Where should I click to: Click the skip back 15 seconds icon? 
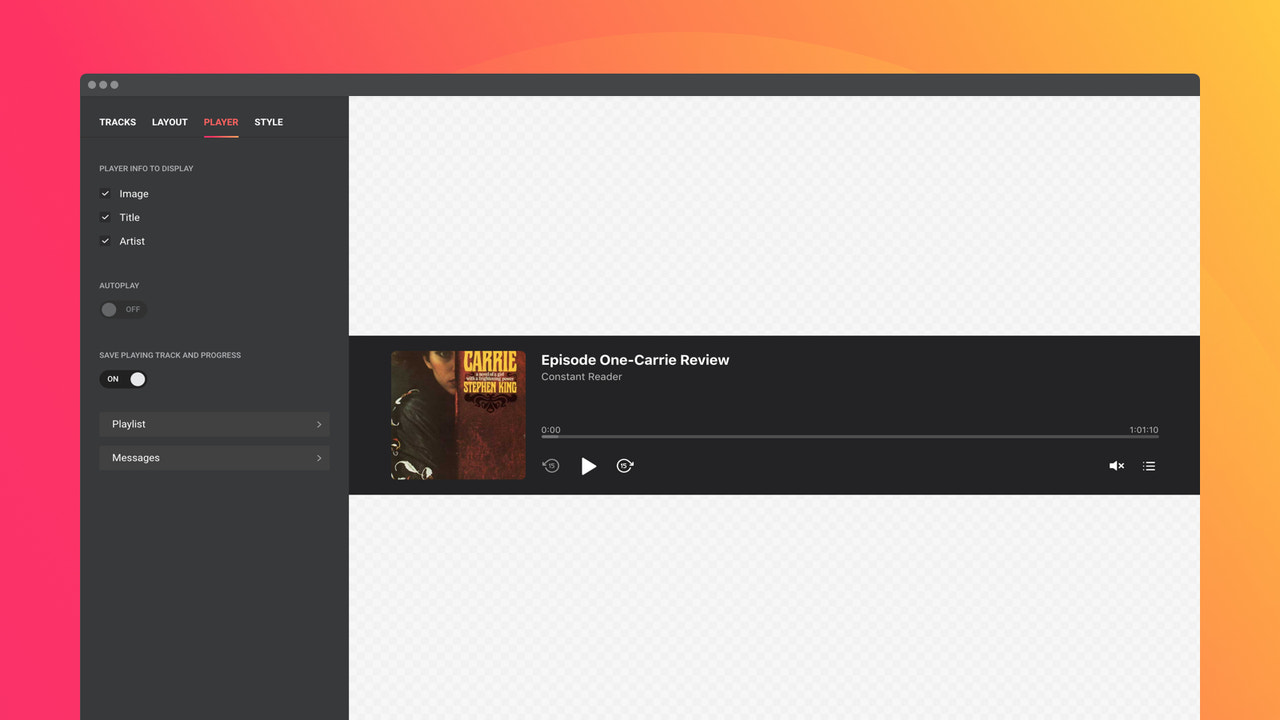(x=551, y=466)
